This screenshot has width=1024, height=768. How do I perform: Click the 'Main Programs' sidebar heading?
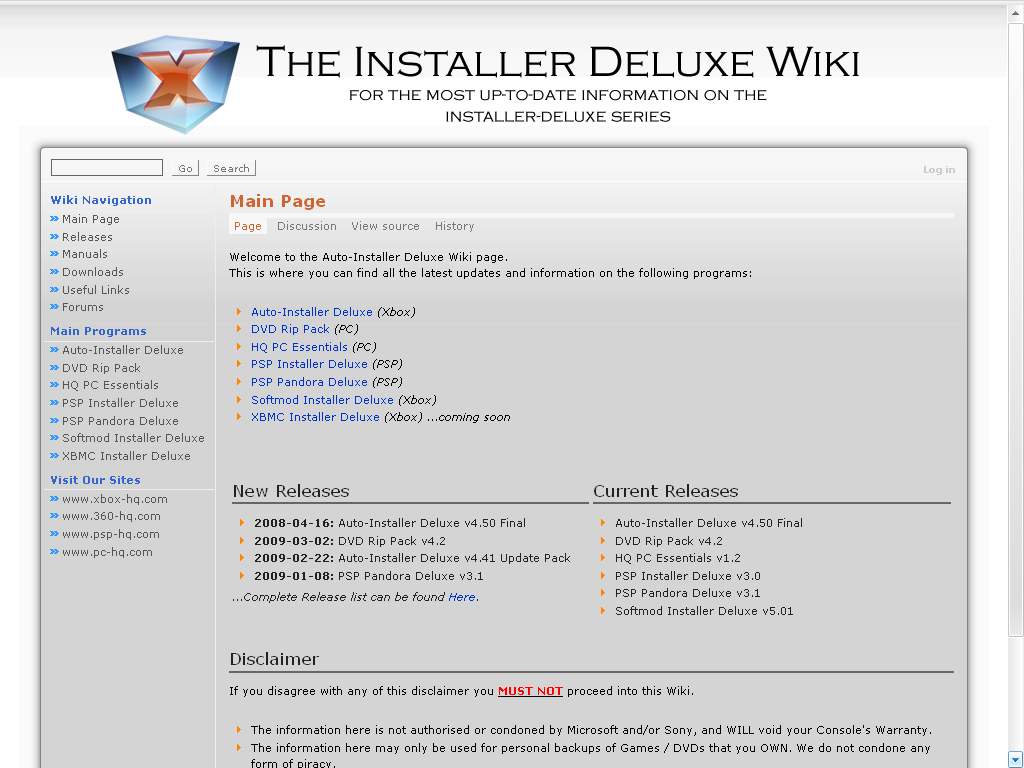point(99,331)
